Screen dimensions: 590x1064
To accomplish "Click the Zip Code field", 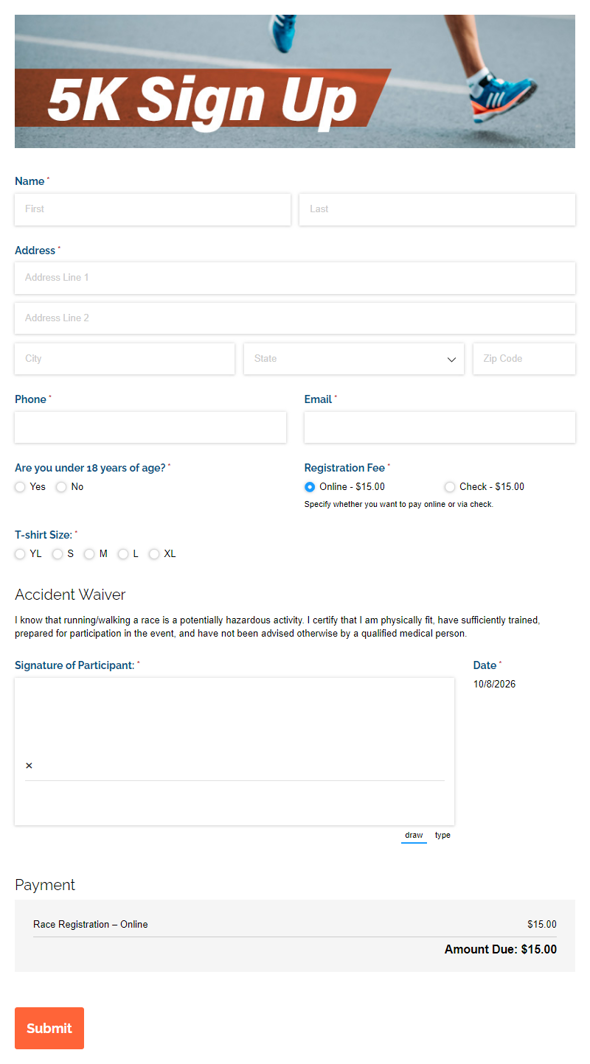I will (x=524, y=358).
